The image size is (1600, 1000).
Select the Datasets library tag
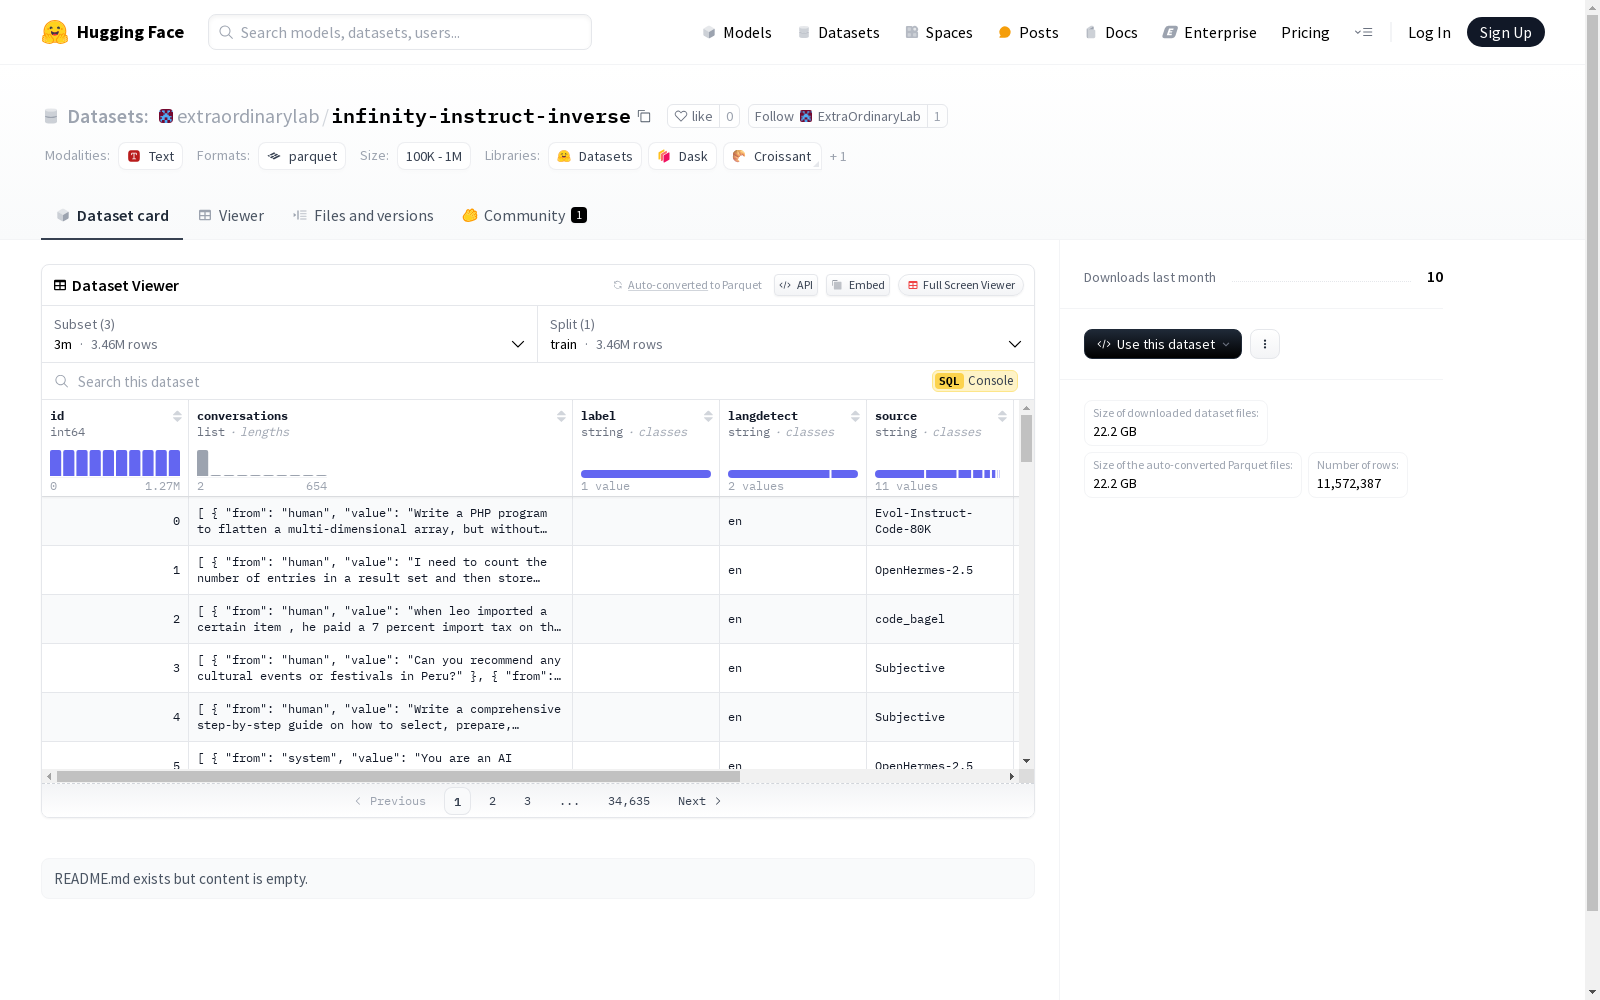(x=595, y=156)
